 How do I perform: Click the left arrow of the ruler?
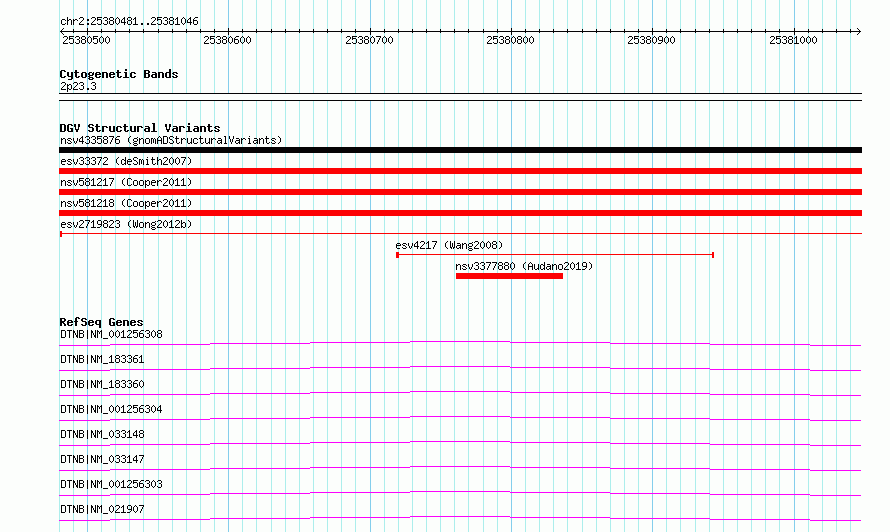point(62,32)
